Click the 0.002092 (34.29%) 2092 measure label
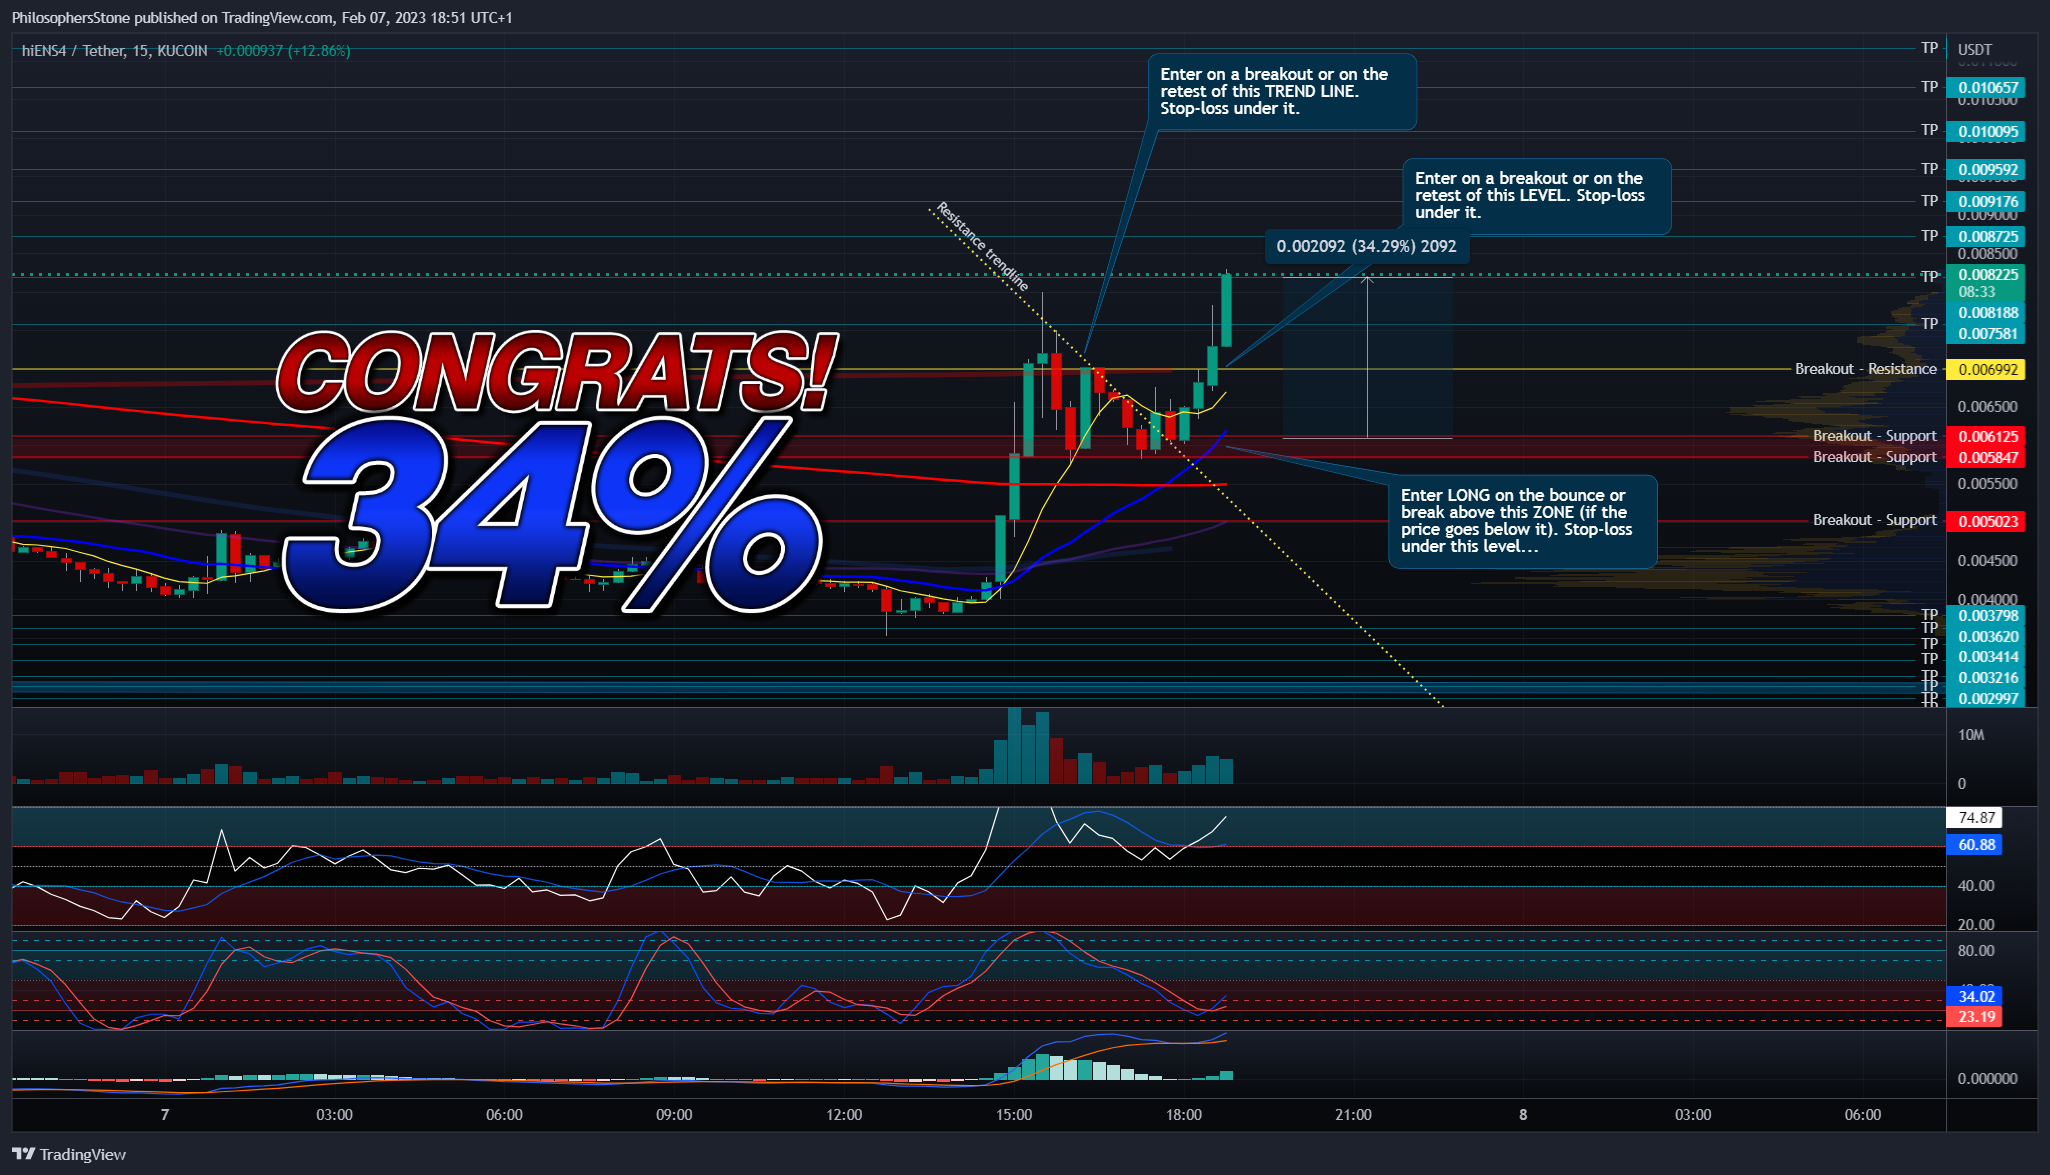 1366,246
